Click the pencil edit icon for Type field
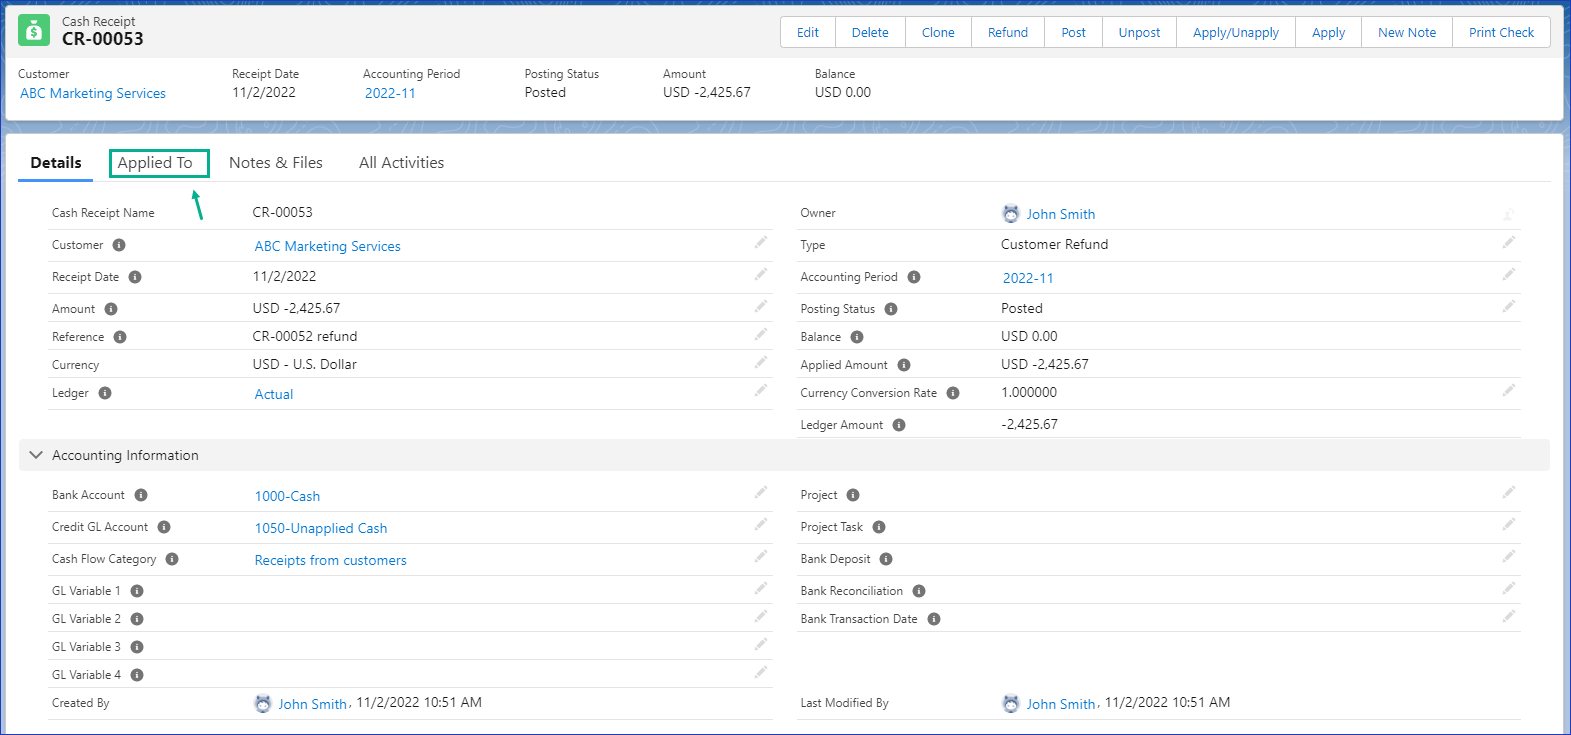The width and height of the screenshot is (1571, 735). [x=1509, y=242]
